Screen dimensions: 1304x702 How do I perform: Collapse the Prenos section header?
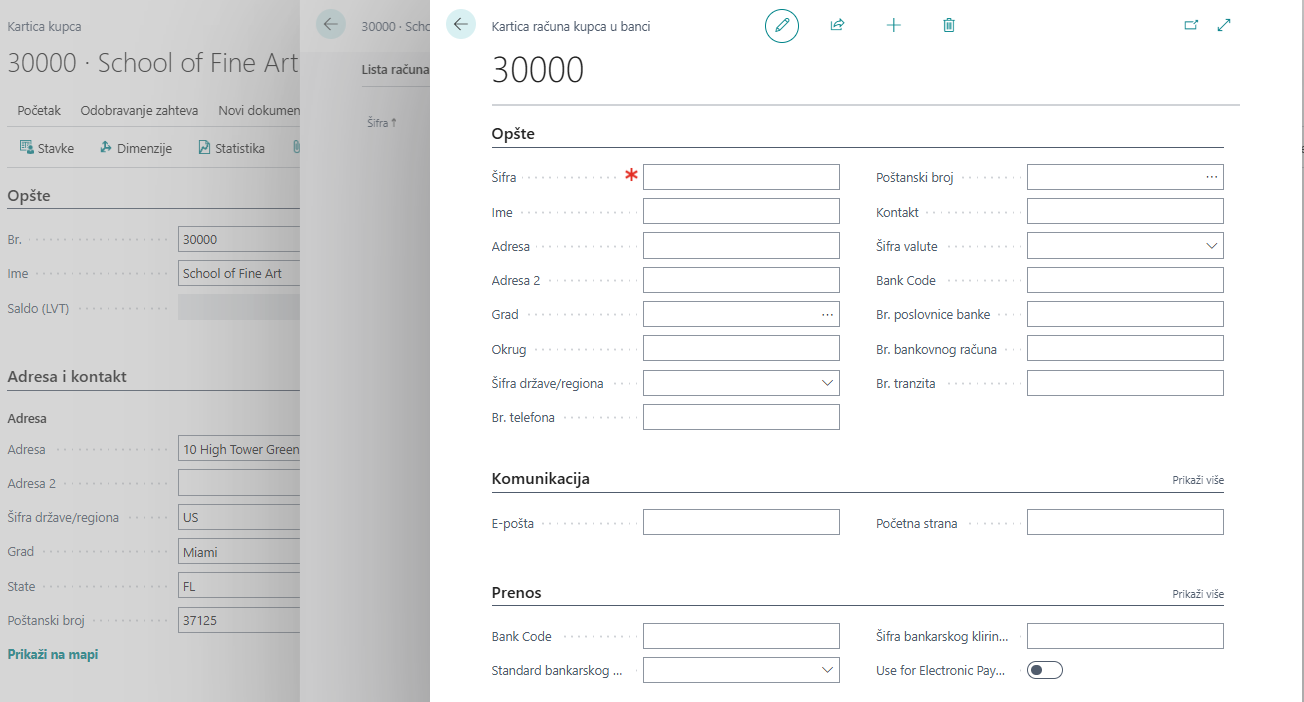[x=516, y=593]
